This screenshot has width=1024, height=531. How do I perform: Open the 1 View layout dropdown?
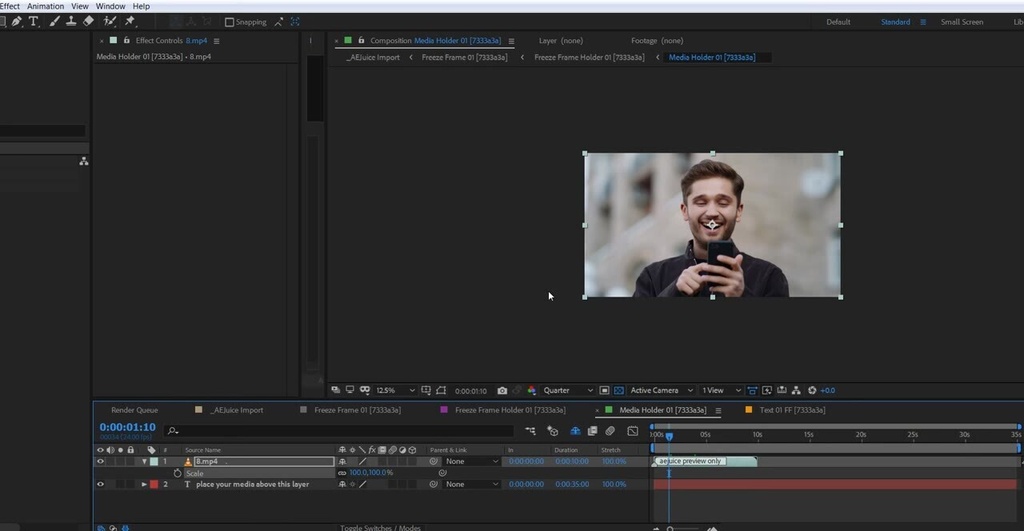(721, 391)
